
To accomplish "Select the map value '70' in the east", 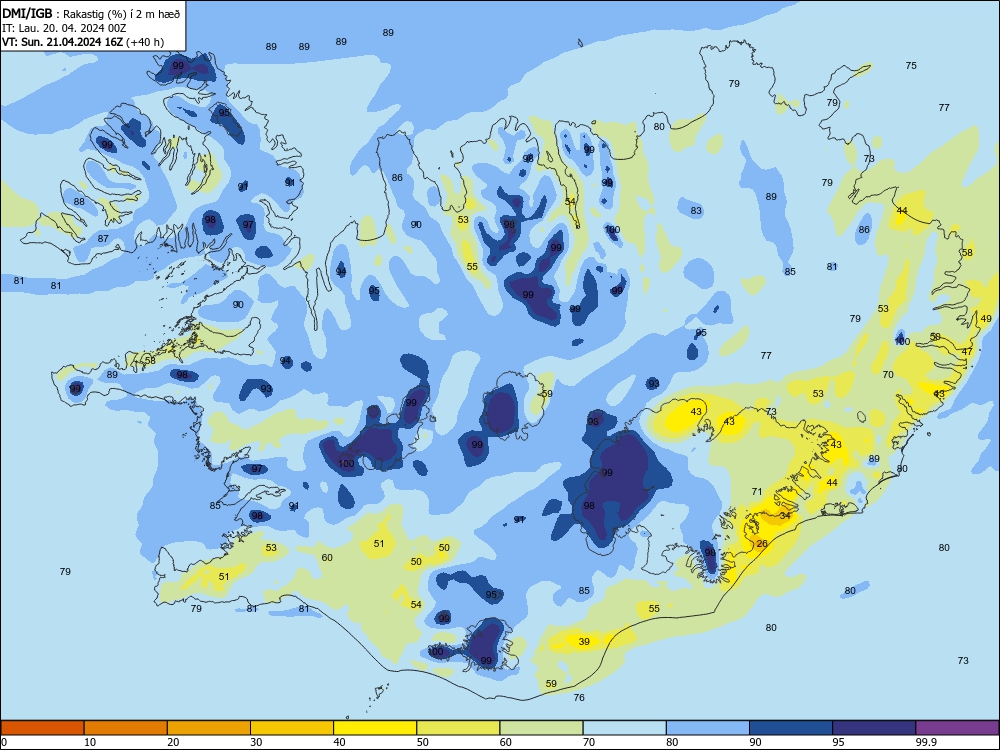I will click(888, 375).
